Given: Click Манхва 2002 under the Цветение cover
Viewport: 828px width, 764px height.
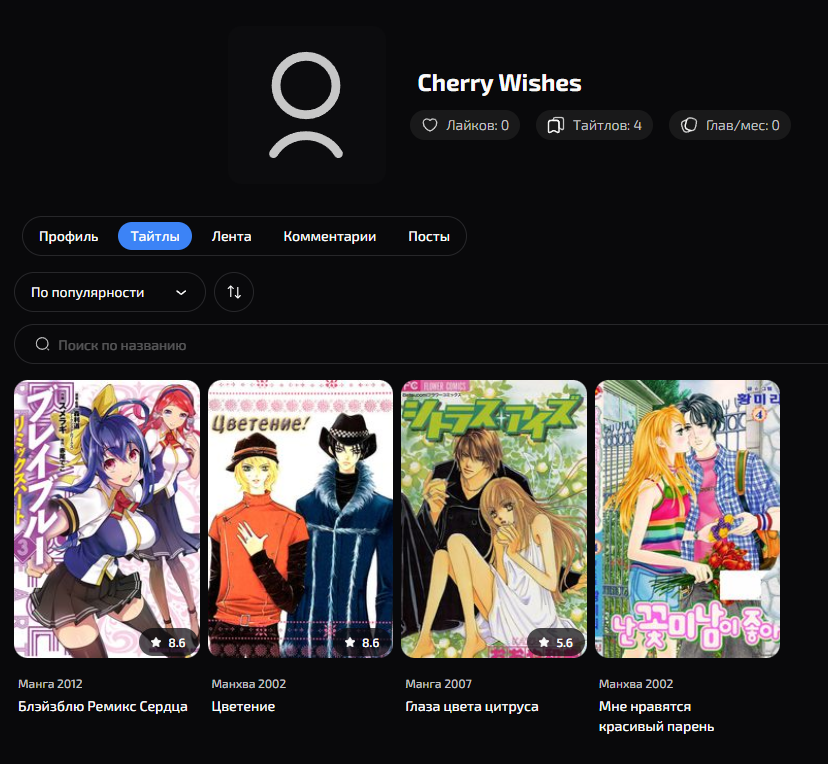Looking at the screenshot, I should pos(249,684).
